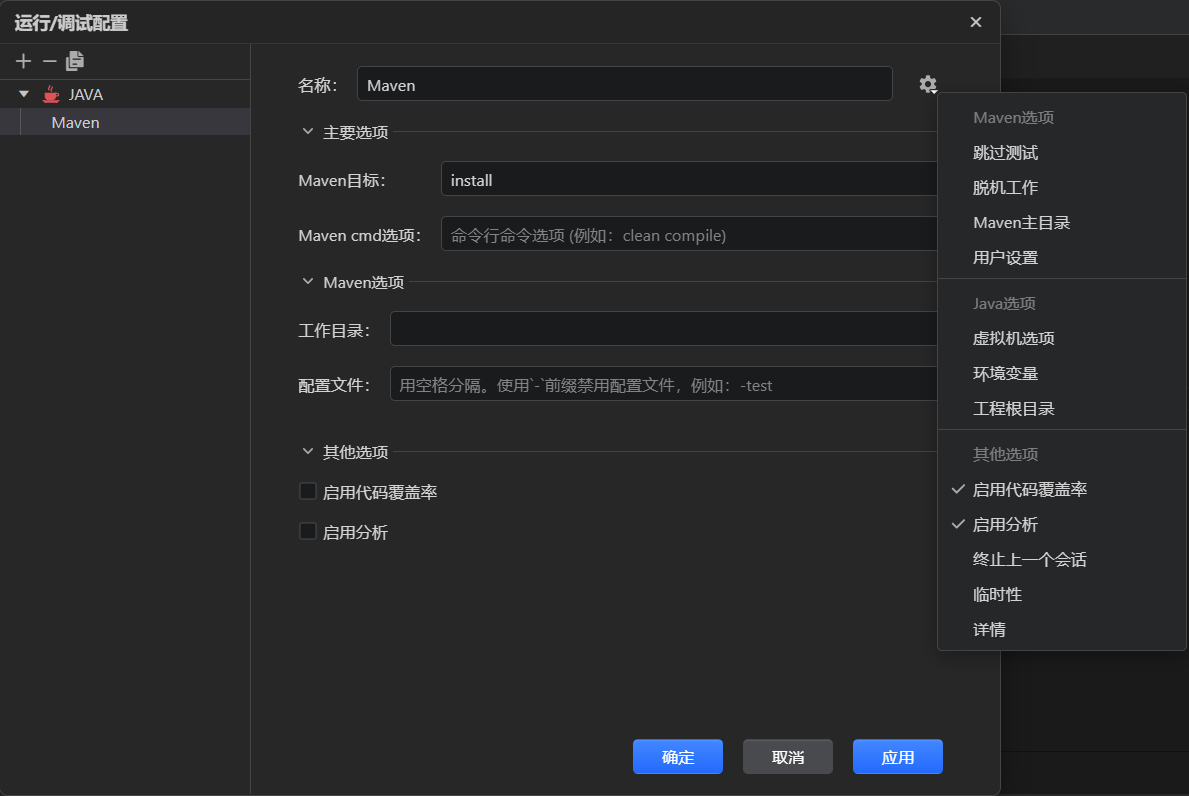Remove the selected configuration with minus icon

click(49, 61)
